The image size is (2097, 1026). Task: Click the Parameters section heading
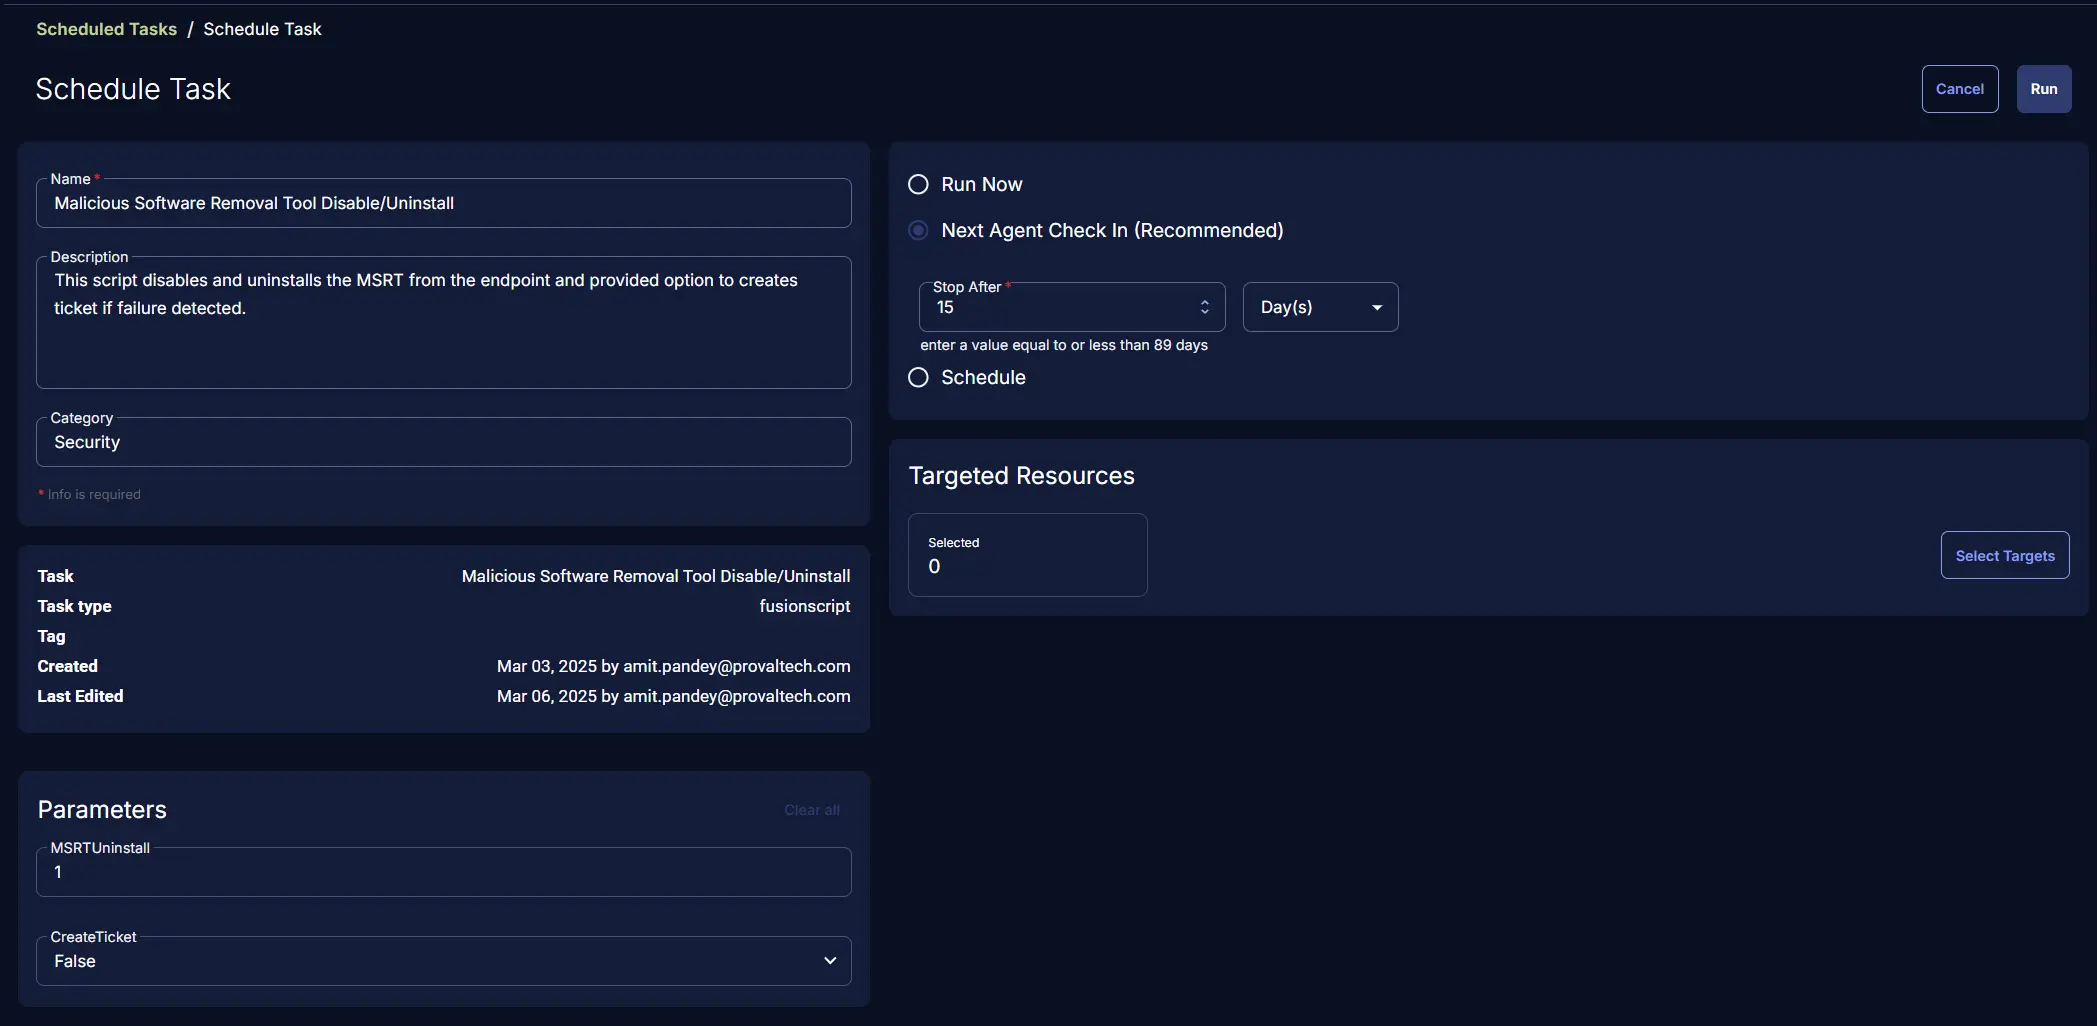(102, 810)
